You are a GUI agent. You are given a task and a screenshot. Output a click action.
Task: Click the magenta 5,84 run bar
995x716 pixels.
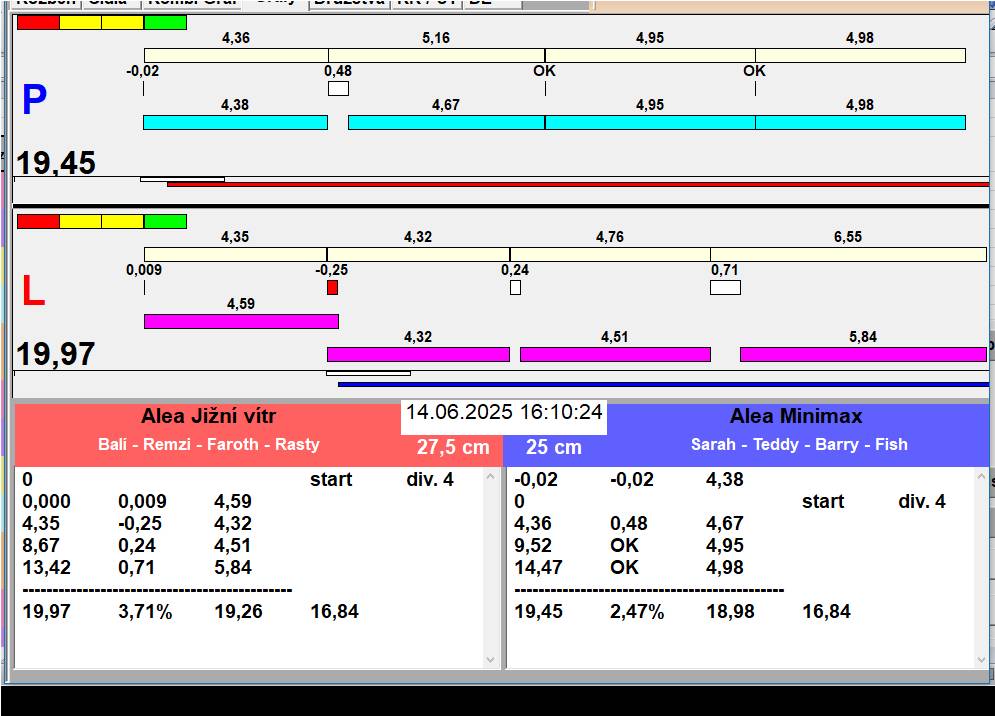862,354
